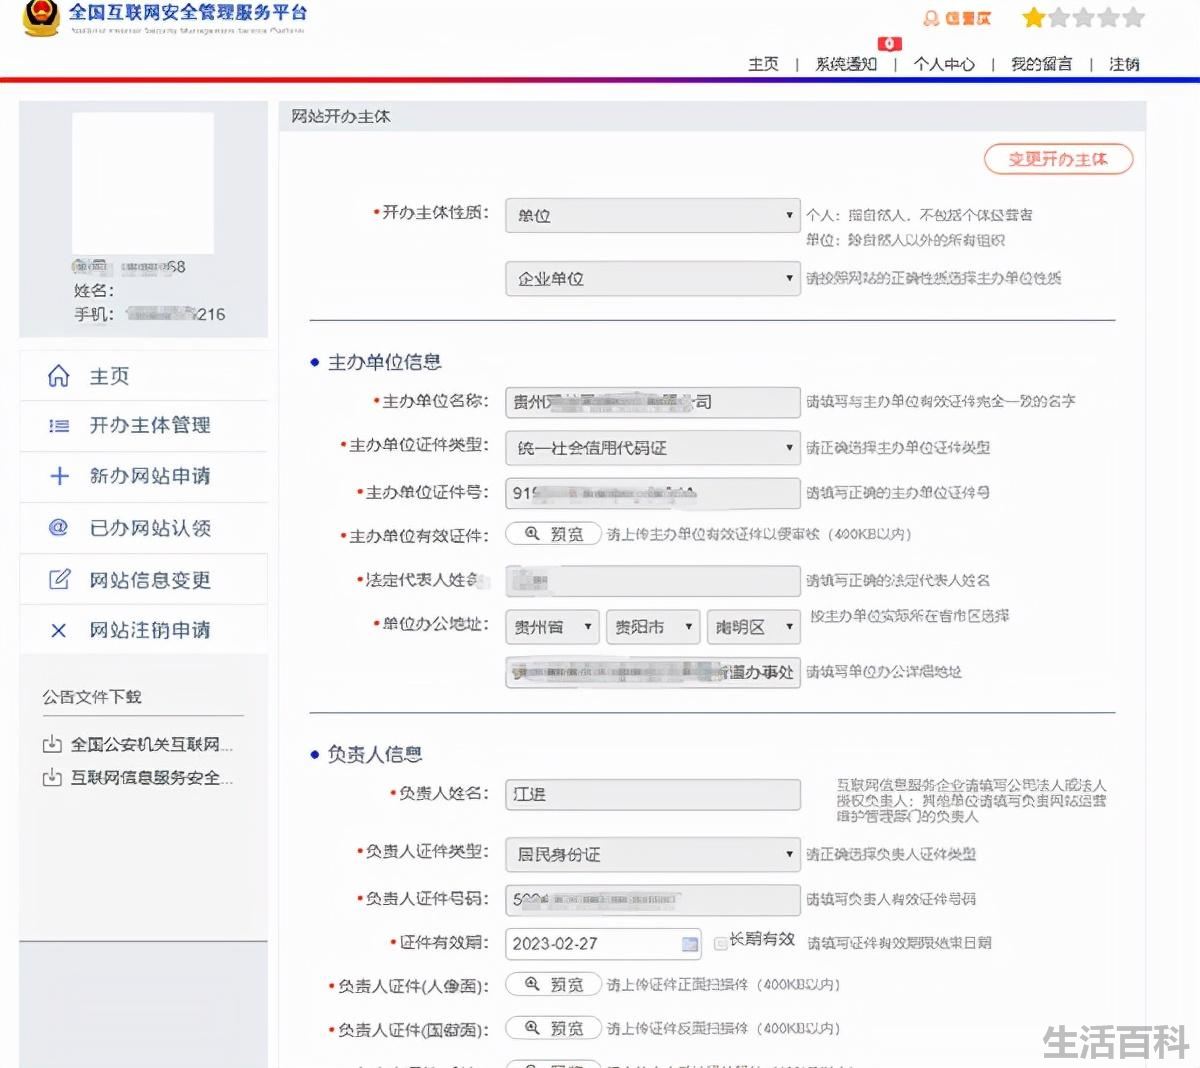Click the X icon beside 网站注销申请
The width and height of the screenshot is (1200, 1068).
[x=59, y=630]
